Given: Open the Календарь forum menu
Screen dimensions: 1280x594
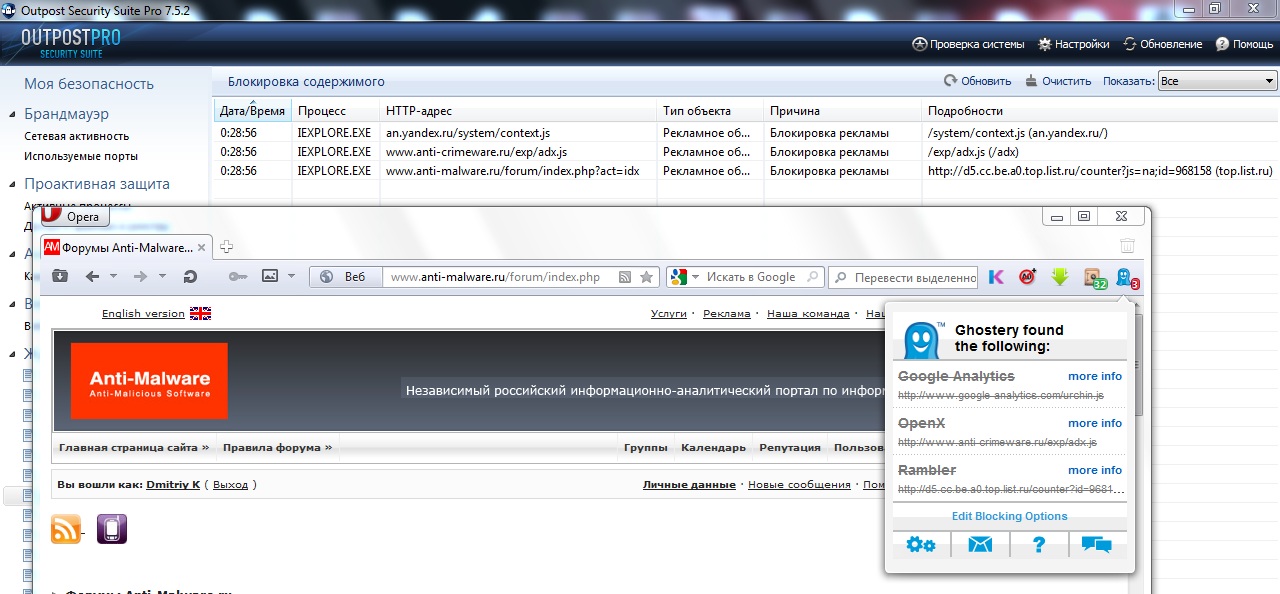Looking at the screenshot, I should click(x=713, y=447).
